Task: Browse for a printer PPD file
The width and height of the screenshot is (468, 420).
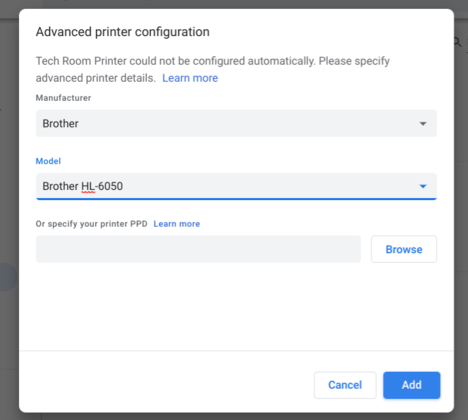Action: [x=404, y=249]
